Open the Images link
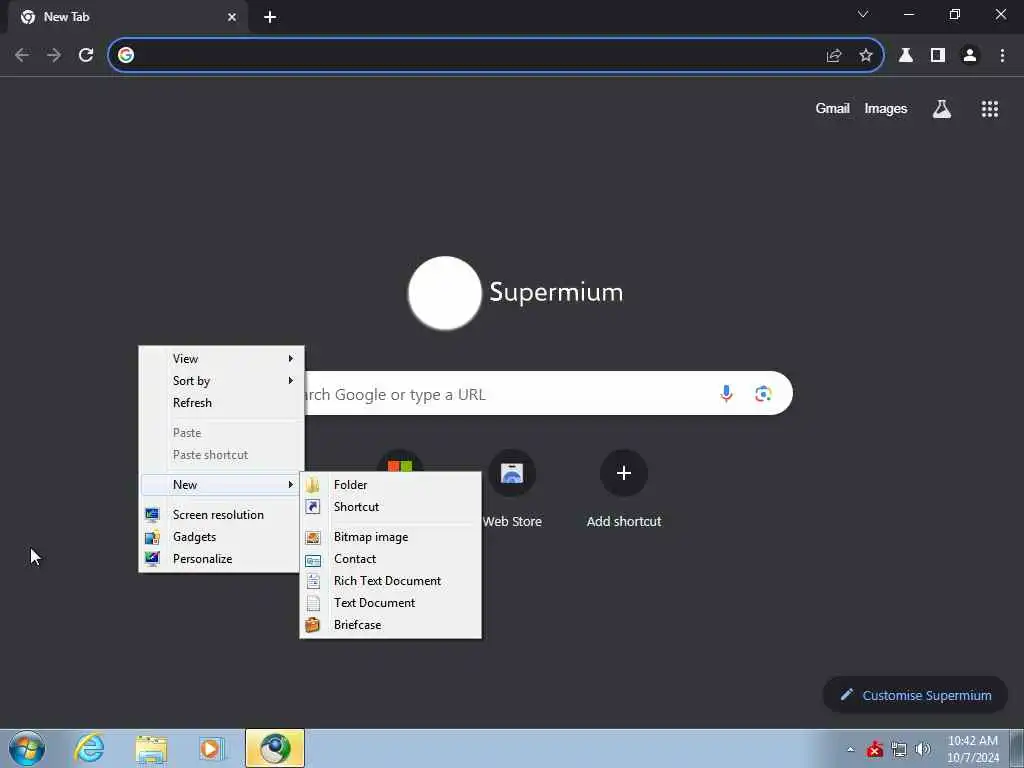Screen dimensions: 1024x768 tap(886, 109)
